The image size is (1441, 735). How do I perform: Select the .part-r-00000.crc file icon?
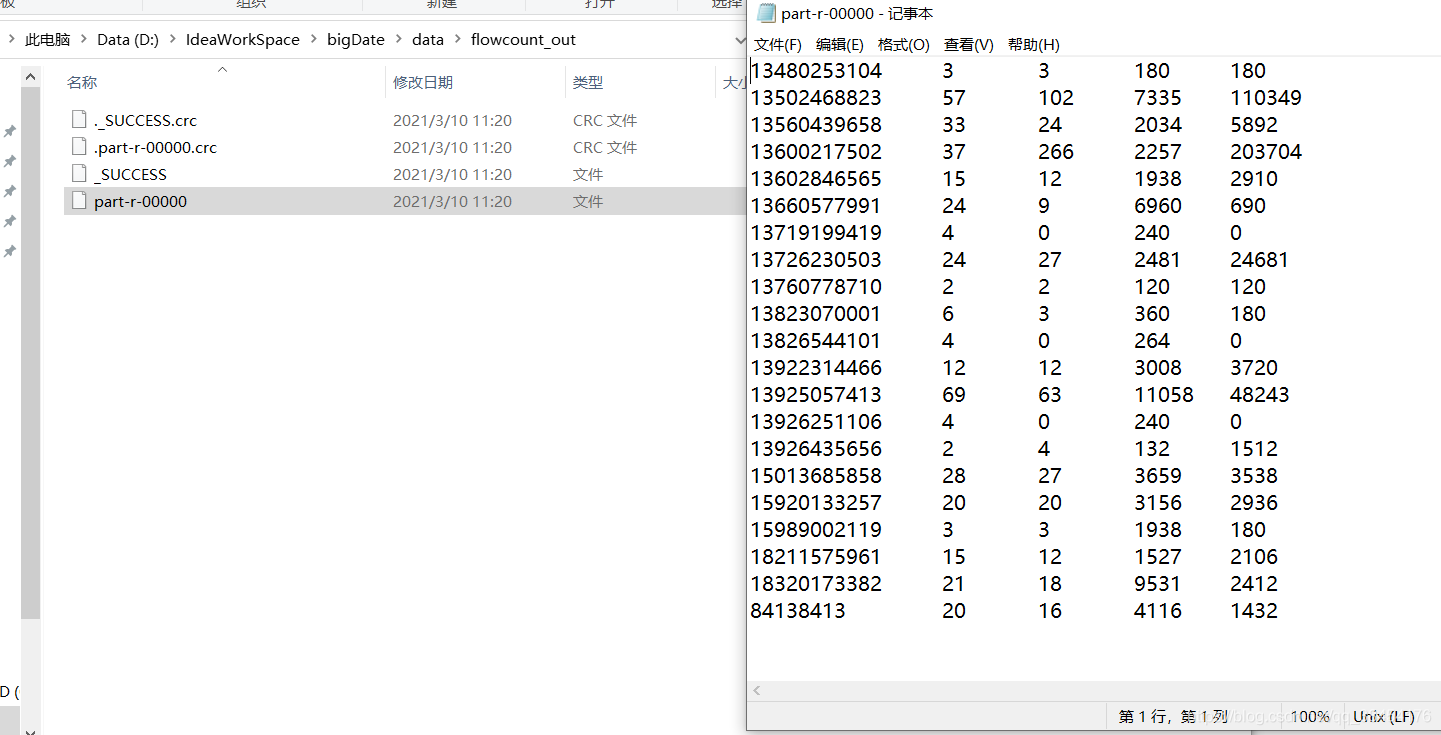[80, 146]
